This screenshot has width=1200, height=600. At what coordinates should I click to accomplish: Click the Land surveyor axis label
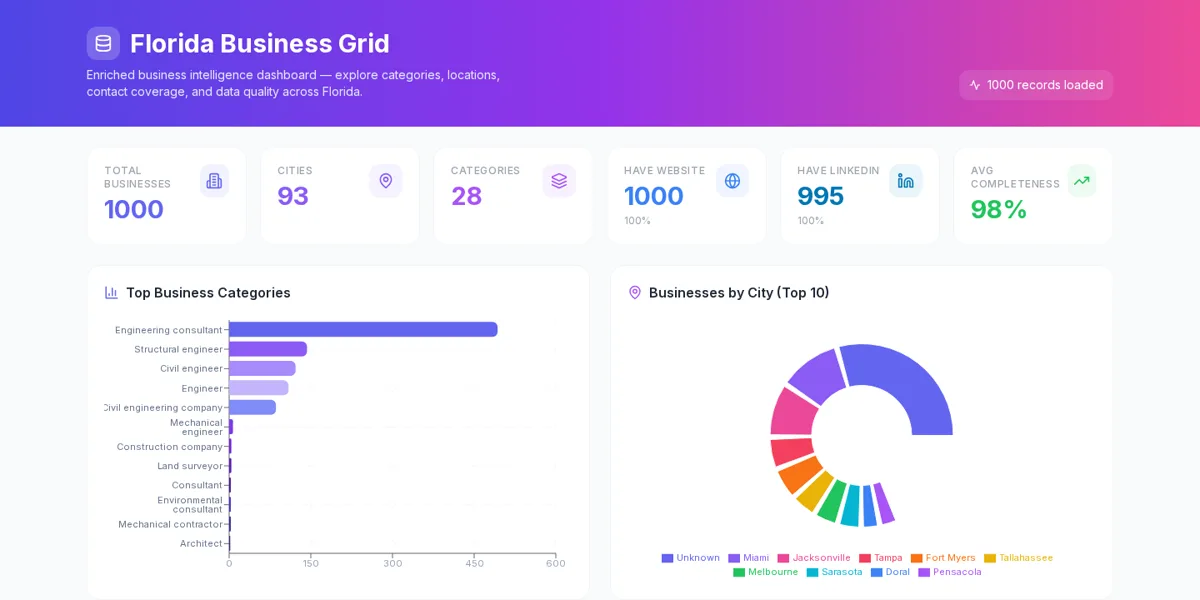click(x=190, y=466)
